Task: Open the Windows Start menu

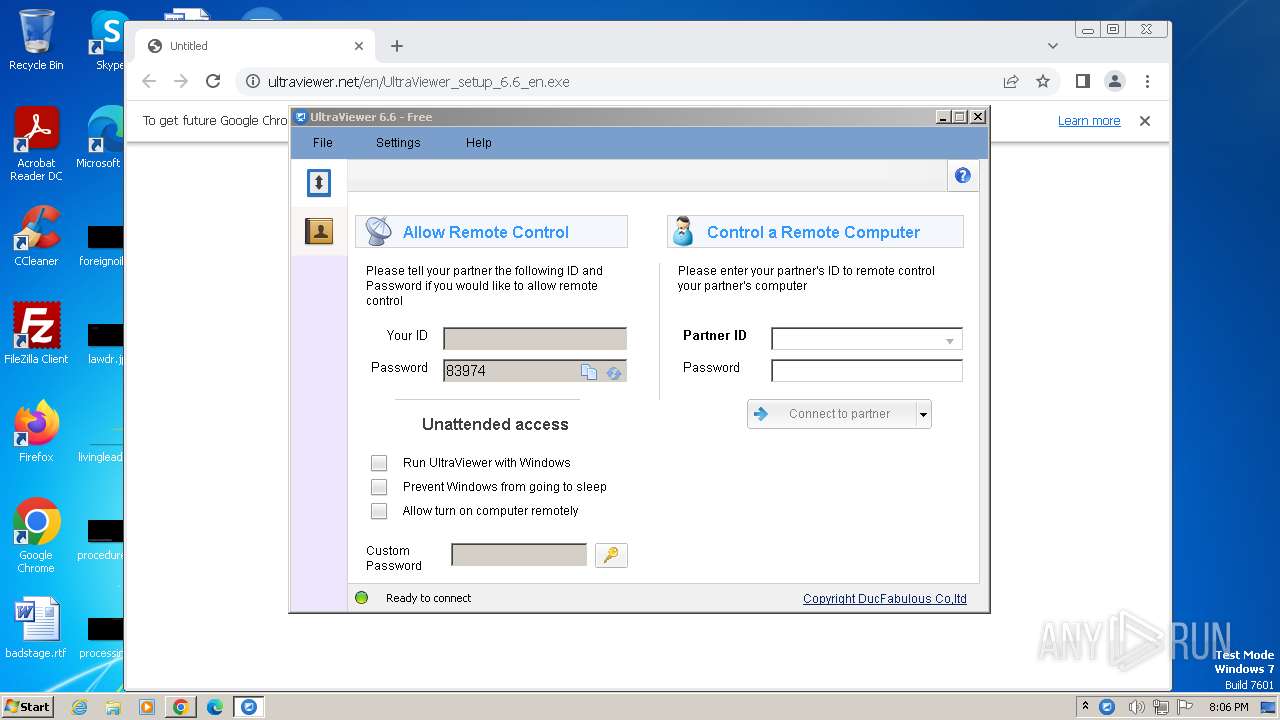Action: pos(27,707)
